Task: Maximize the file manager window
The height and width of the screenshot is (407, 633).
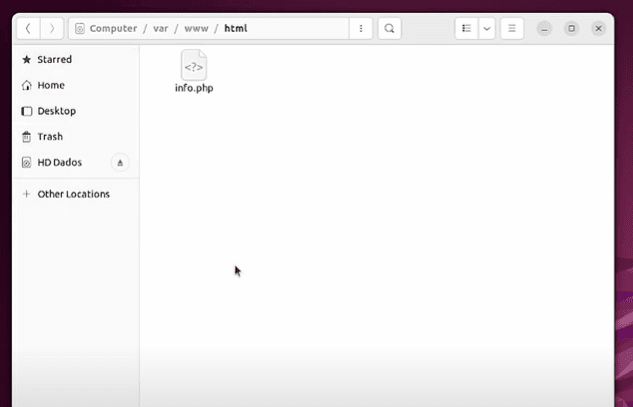Action: [x=572, y=29]
